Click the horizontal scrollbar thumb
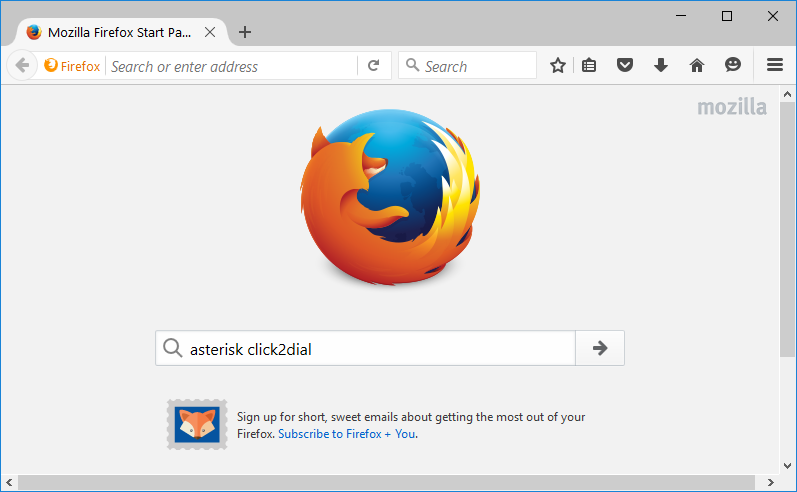The image size is (797, 492). point(386,482)
